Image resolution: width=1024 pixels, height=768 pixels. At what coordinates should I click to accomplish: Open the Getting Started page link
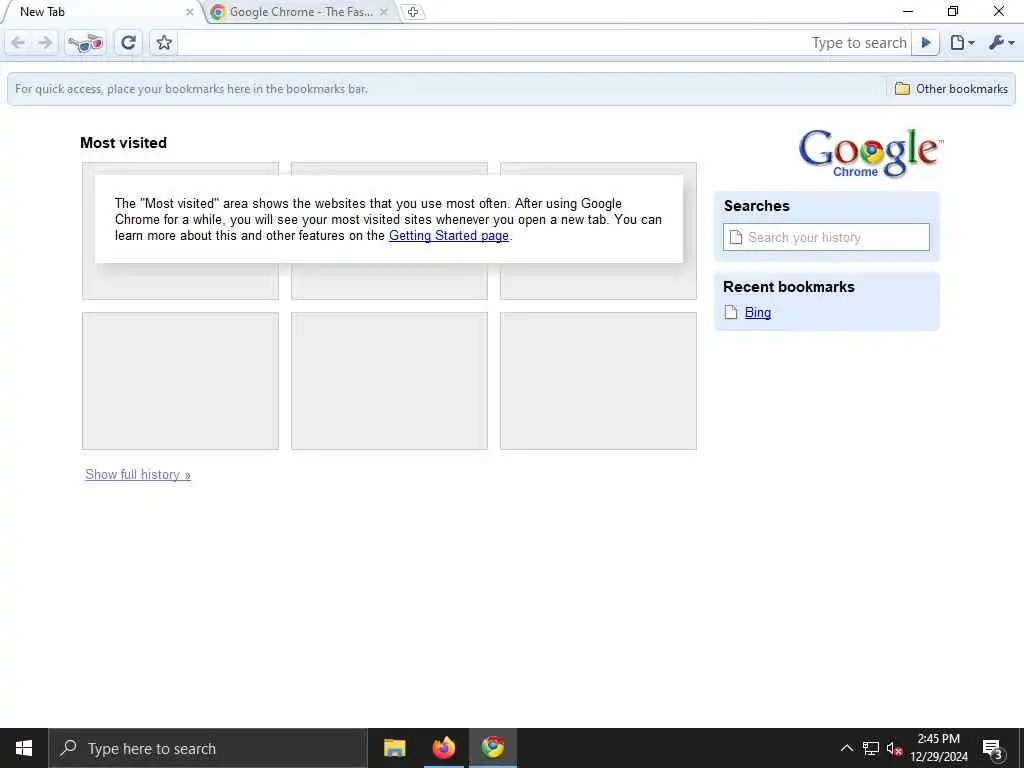449,236
